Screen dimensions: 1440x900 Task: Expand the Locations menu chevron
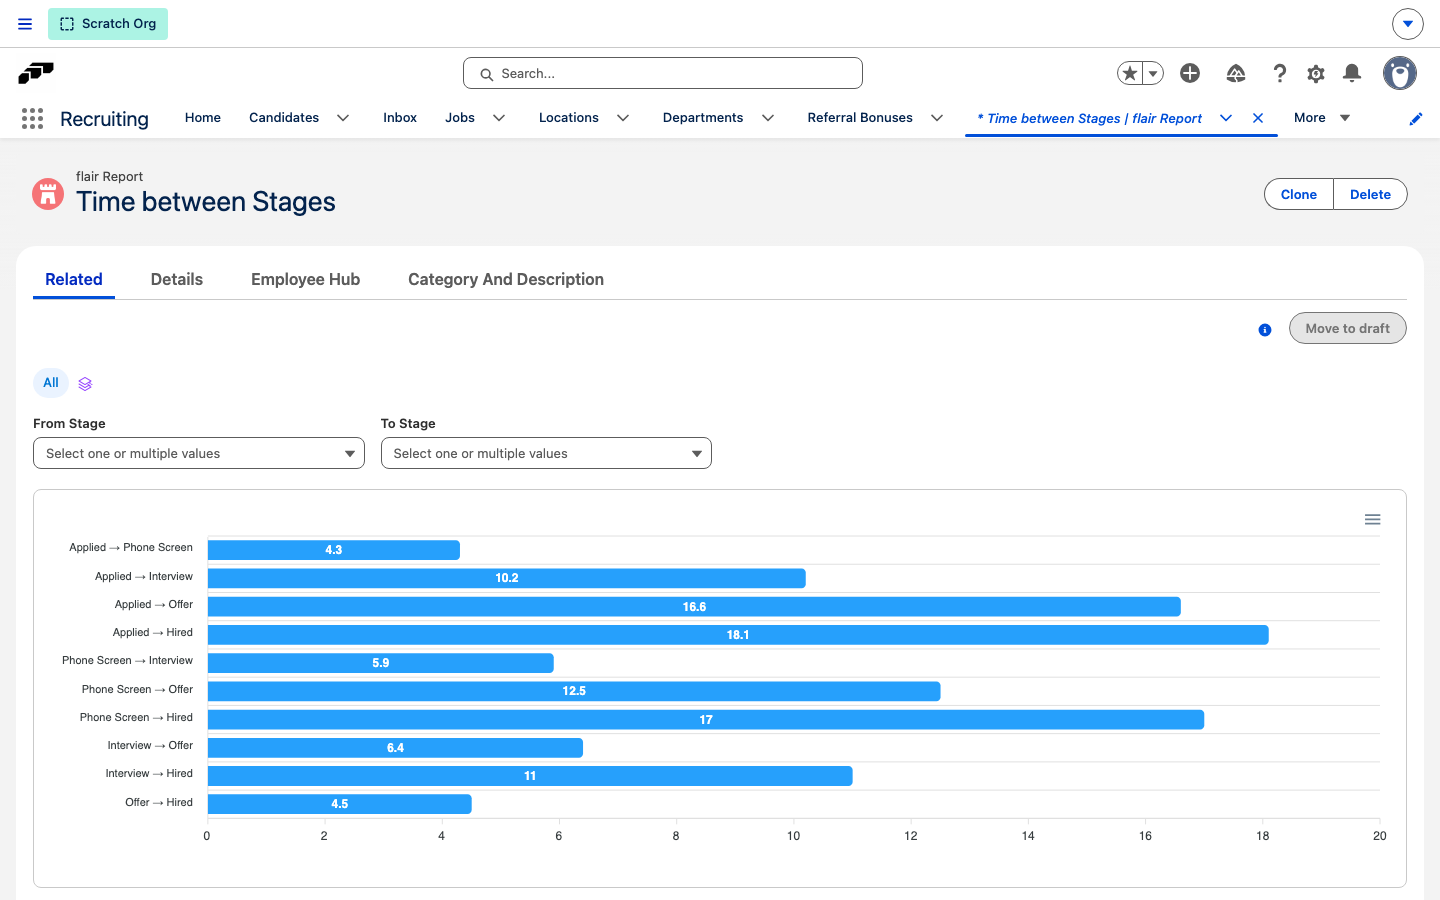coord(623,118)
